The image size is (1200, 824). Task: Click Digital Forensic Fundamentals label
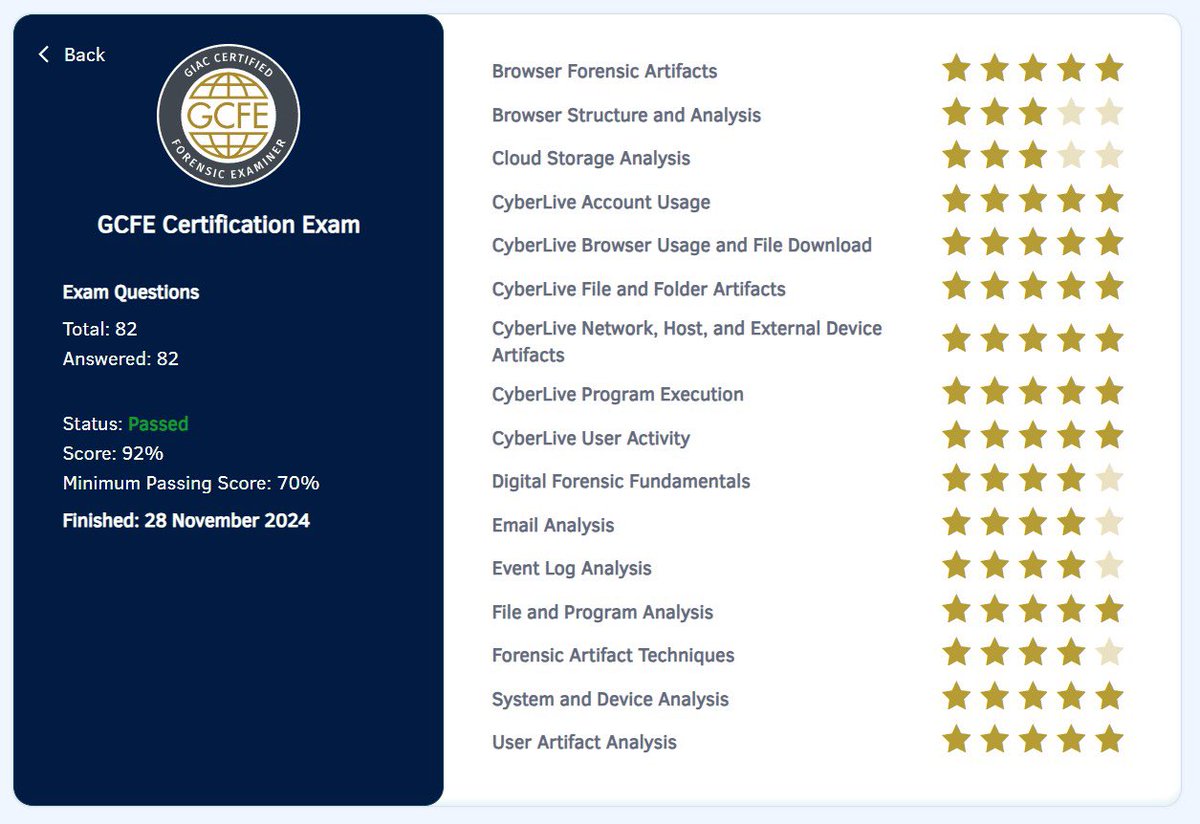[x=621, y=481]
